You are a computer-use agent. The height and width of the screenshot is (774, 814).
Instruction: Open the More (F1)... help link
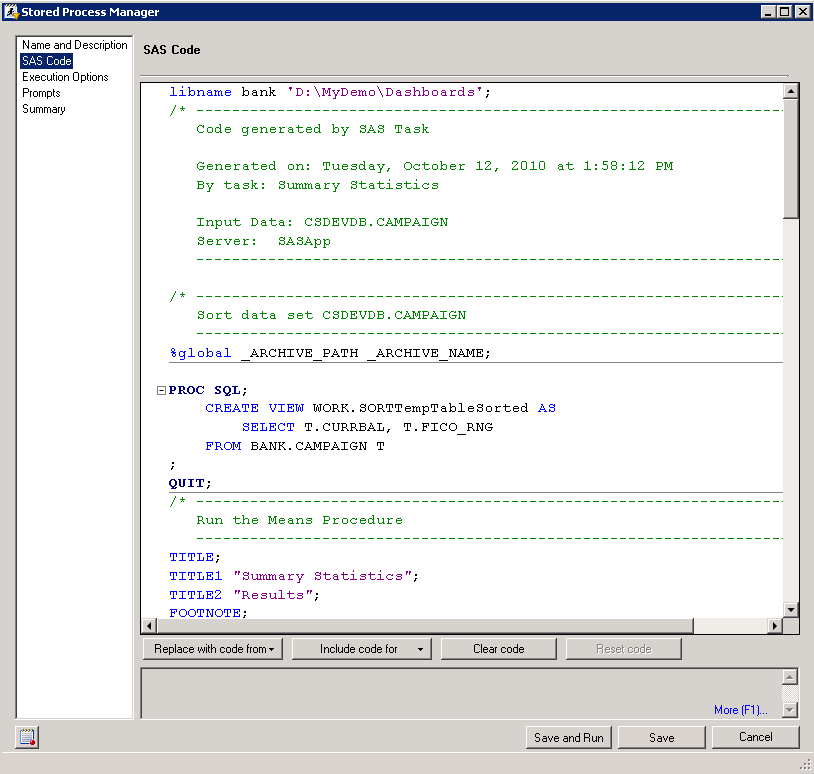click(740, 710)
